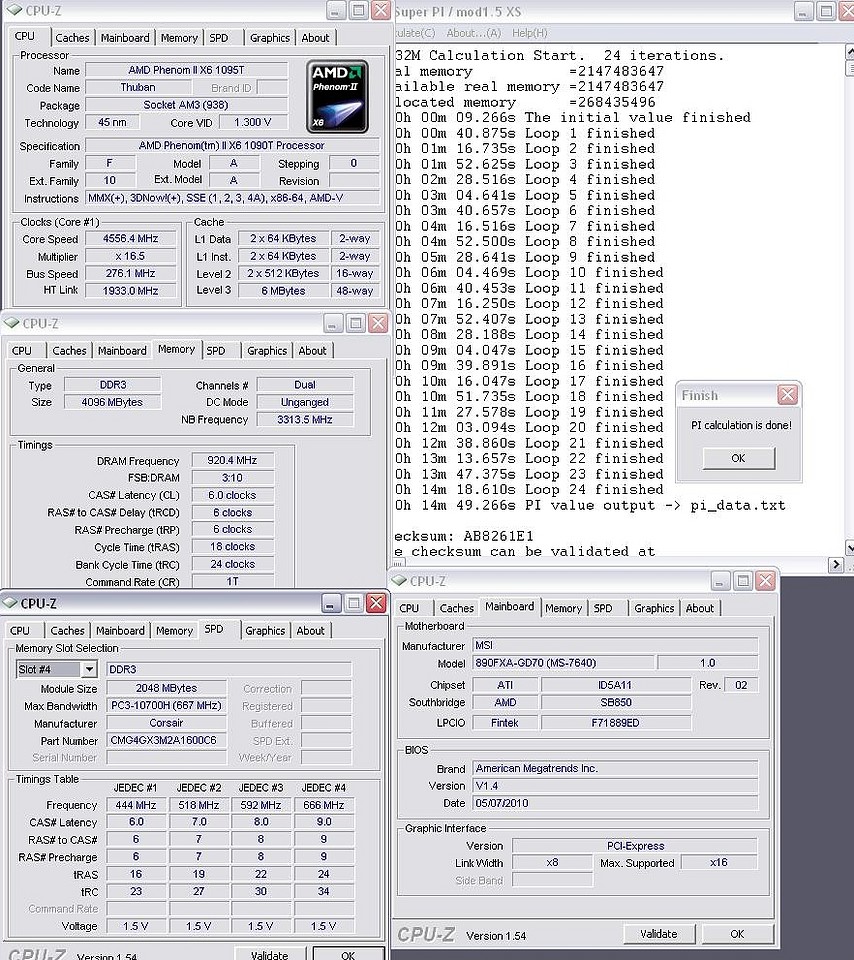Close the Finish dialog with its X button

pyautogui.click(x=787, y=395)
